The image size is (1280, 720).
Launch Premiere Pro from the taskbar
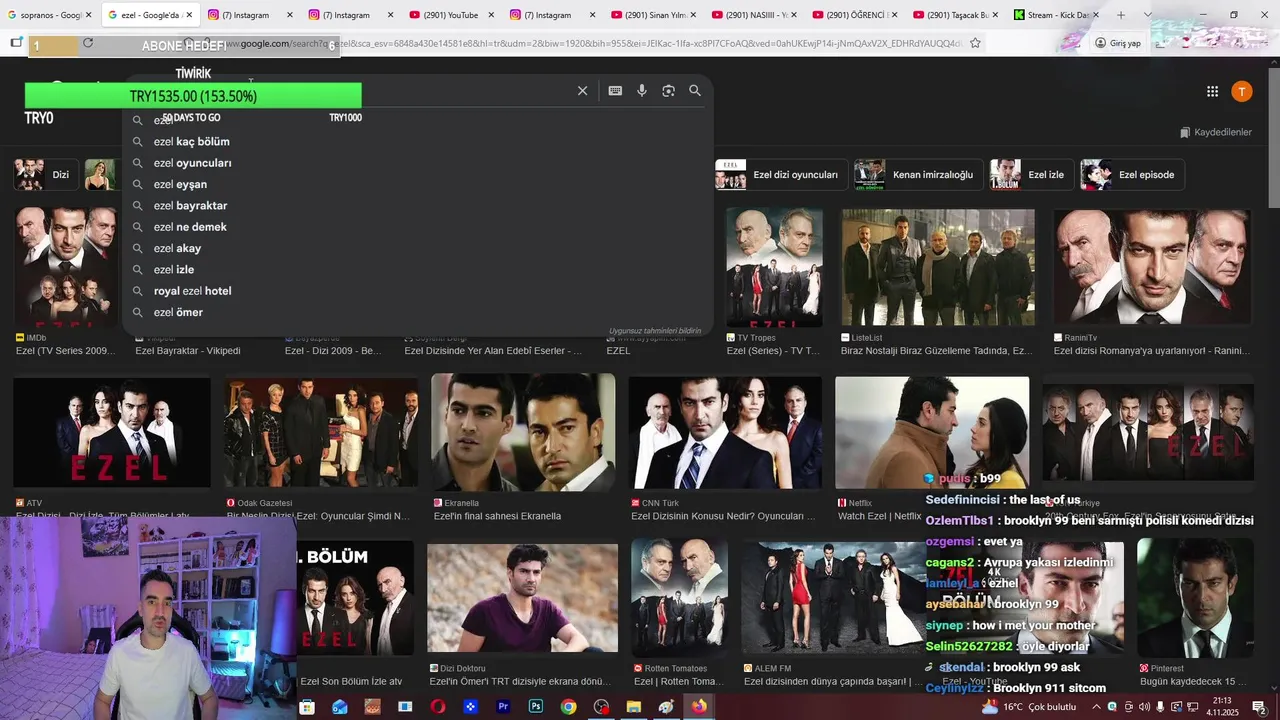(x=503, y=707)
